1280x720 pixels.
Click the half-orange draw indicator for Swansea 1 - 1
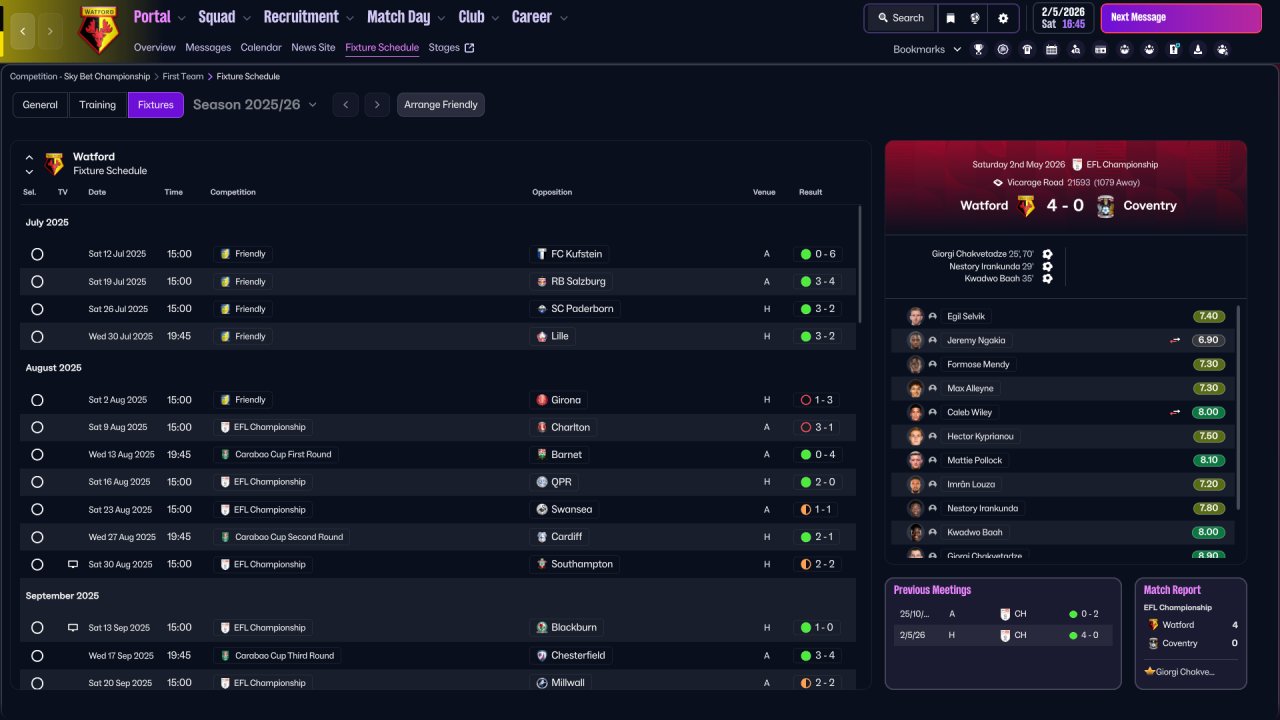(x=806, y=509)
